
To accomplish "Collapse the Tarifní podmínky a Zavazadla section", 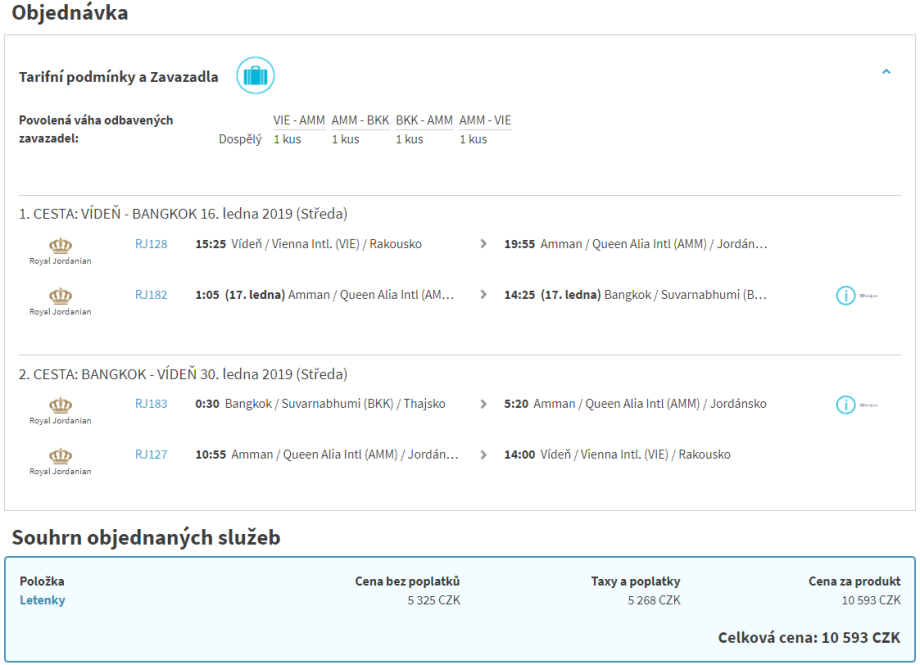I will pos(885,72).
